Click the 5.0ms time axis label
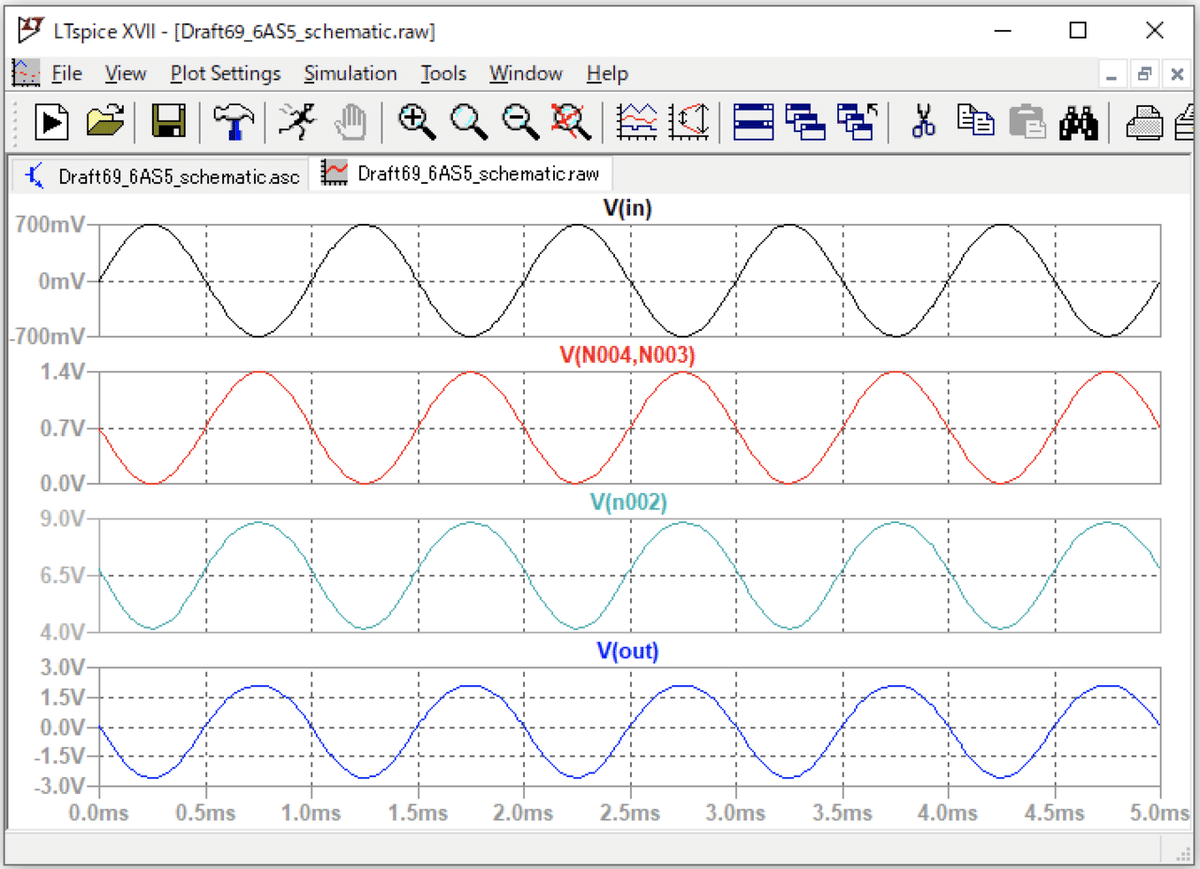The width and height of the screenshot is (1200, 869). click(x=1160, y=812)
